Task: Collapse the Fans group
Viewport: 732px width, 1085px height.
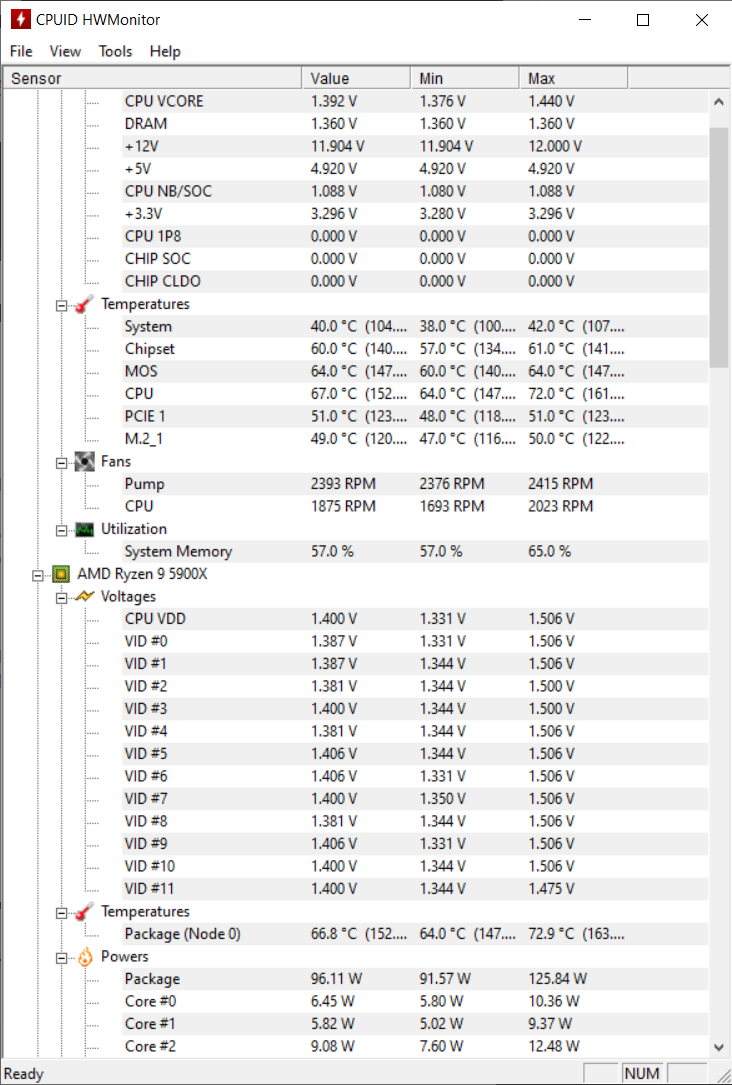Action: [62, 463]
